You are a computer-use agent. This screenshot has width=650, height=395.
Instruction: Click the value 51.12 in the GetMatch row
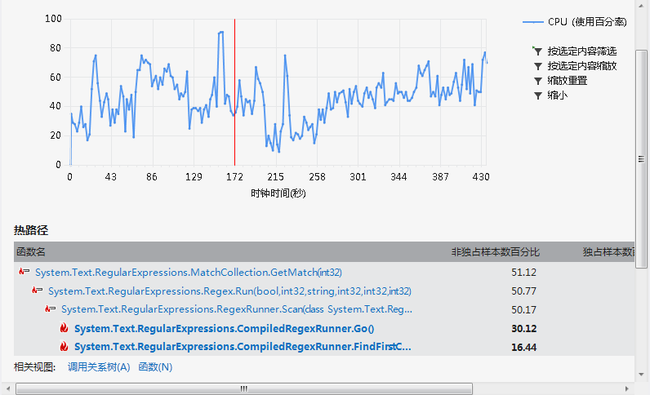click(x=524, y=272)
